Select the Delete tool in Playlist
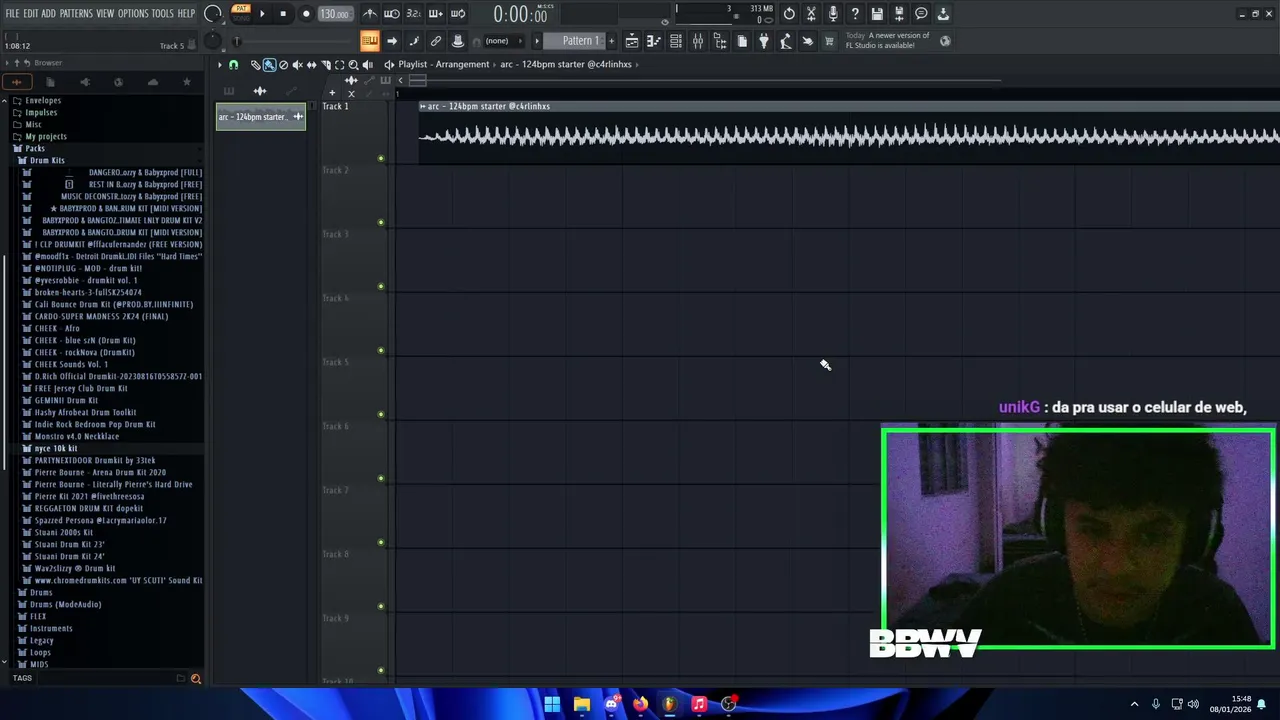The height and width of the screenshot is (720, 1280). 283,65
